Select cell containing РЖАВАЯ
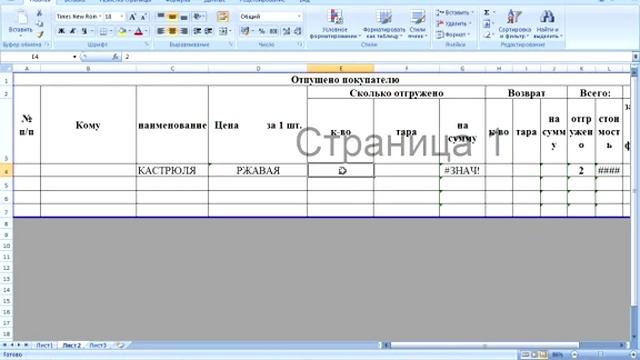This screenshot has width=640, height=360. click(x=258, y=171)
